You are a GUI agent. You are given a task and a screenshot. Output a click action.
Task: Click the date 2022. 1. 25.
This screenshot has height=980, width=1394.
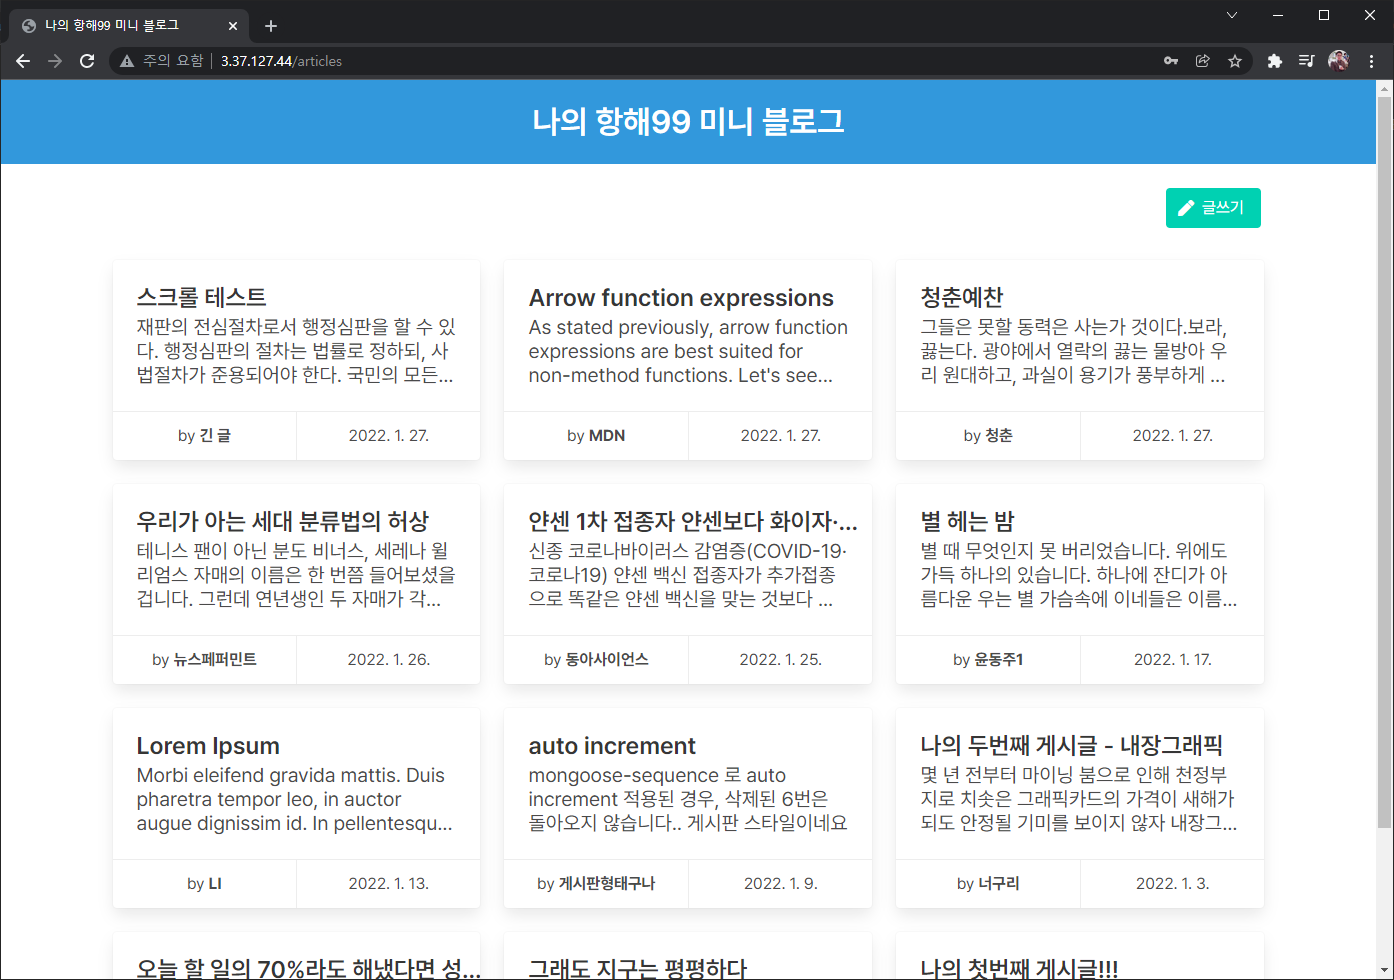pyautogui.click(x=781, y=660)
